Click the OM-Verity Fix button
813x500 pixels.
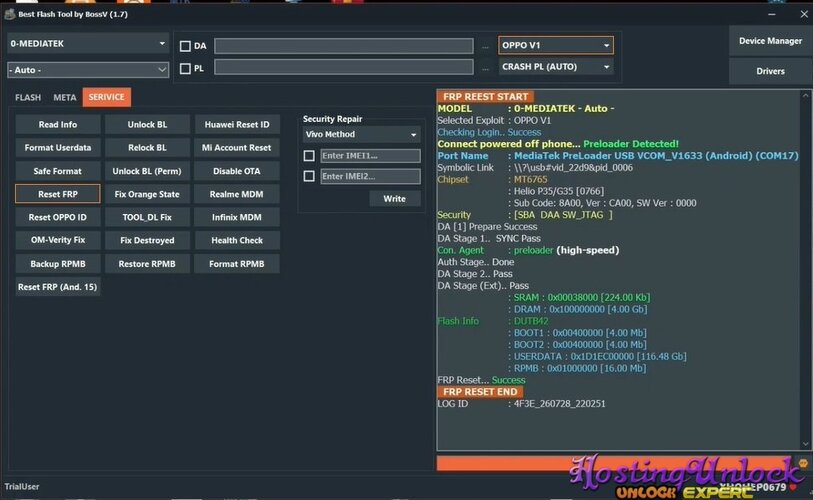coord(58,240)
